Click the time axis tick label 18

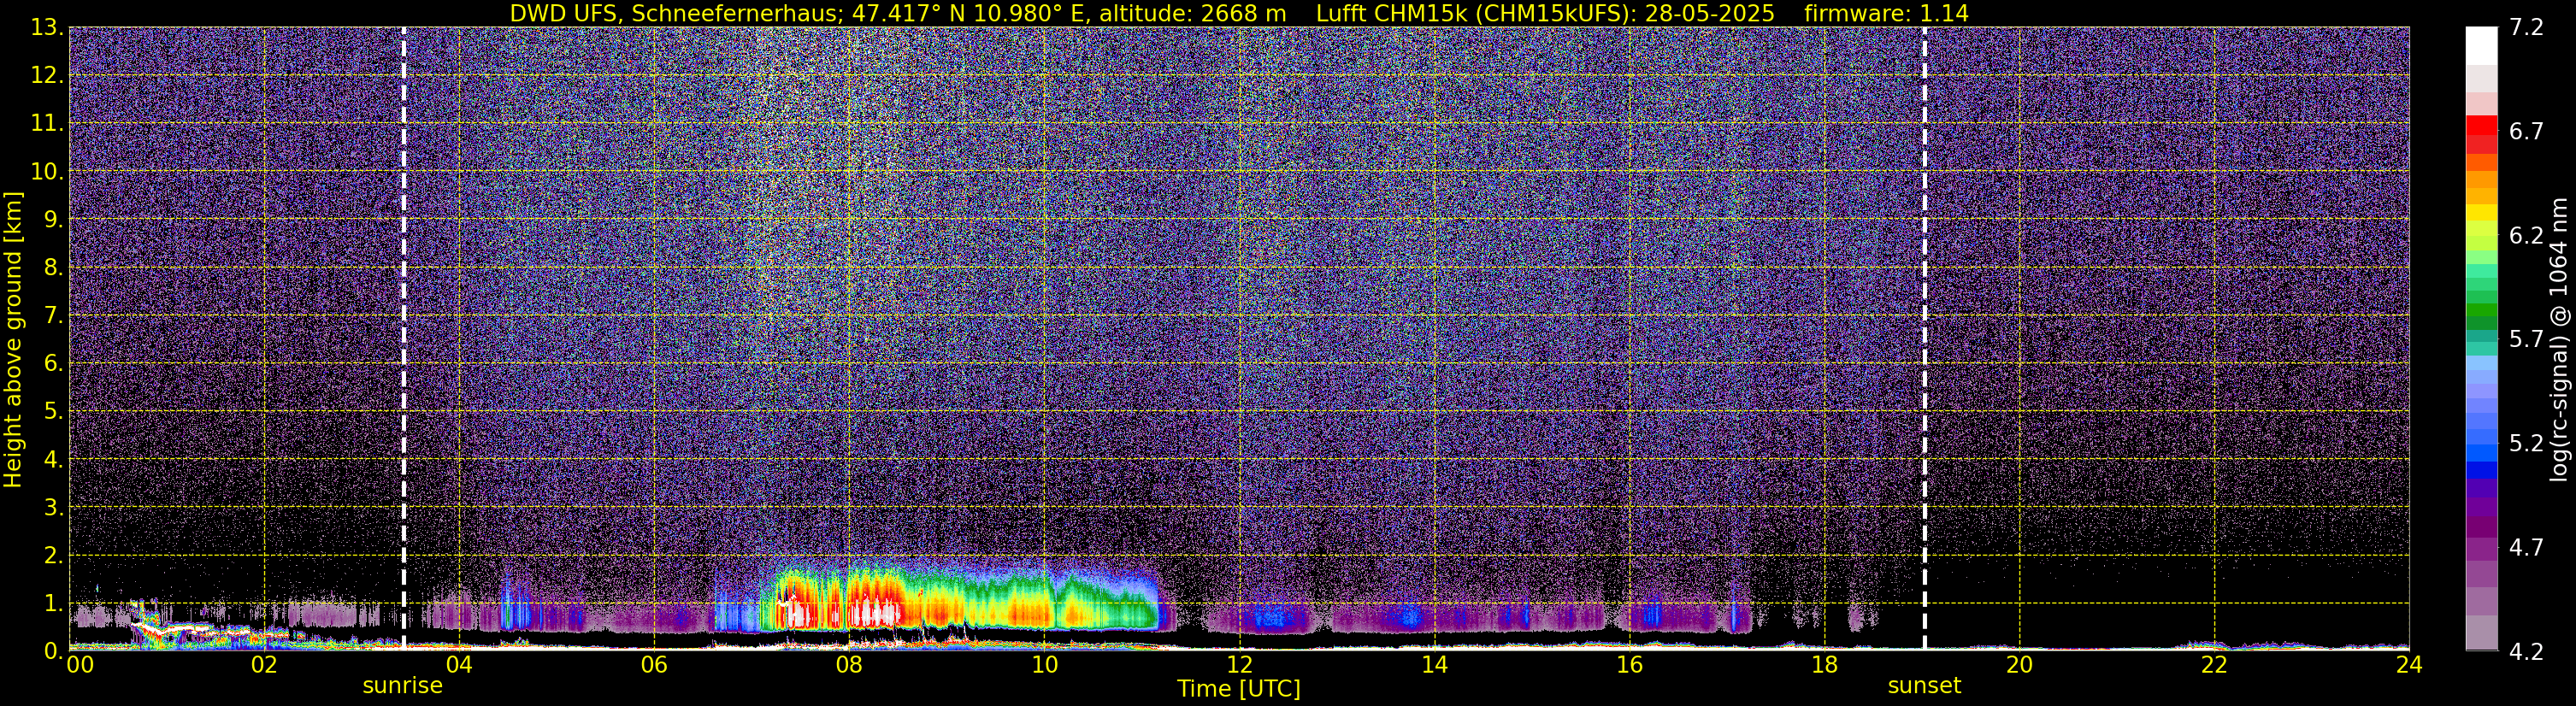[x=1824, y=665]
